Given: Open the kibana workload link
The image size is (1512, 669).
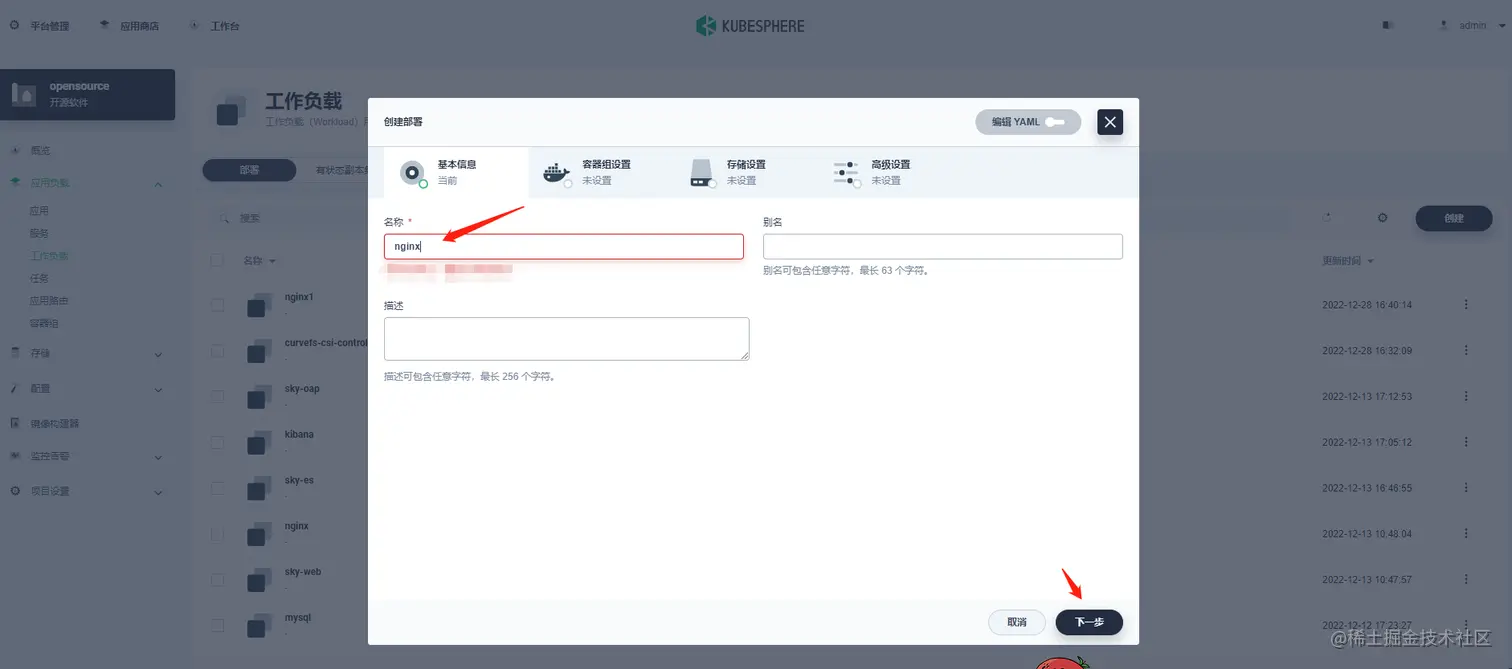Looking at the screenshot, I should [299, 434].
